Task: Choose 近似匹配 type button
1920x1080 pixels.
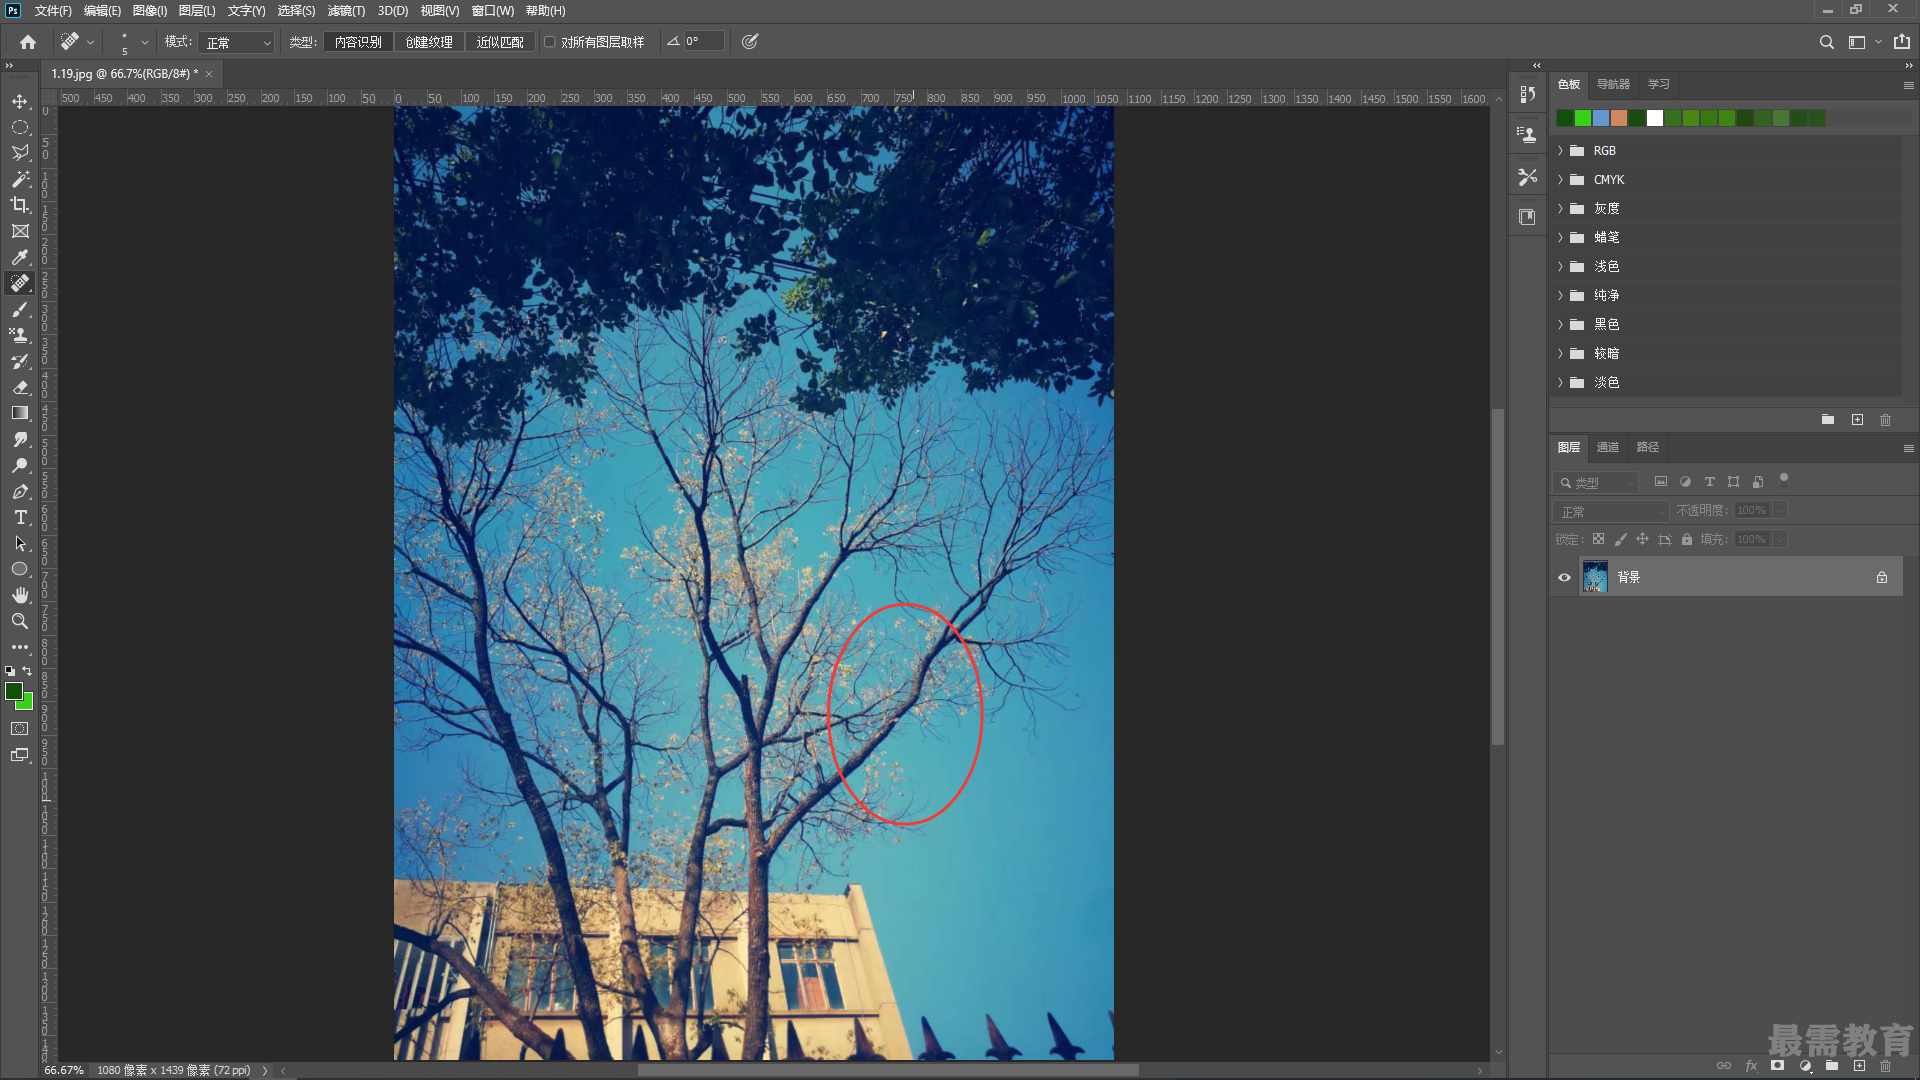Action: tap(500, 42)
